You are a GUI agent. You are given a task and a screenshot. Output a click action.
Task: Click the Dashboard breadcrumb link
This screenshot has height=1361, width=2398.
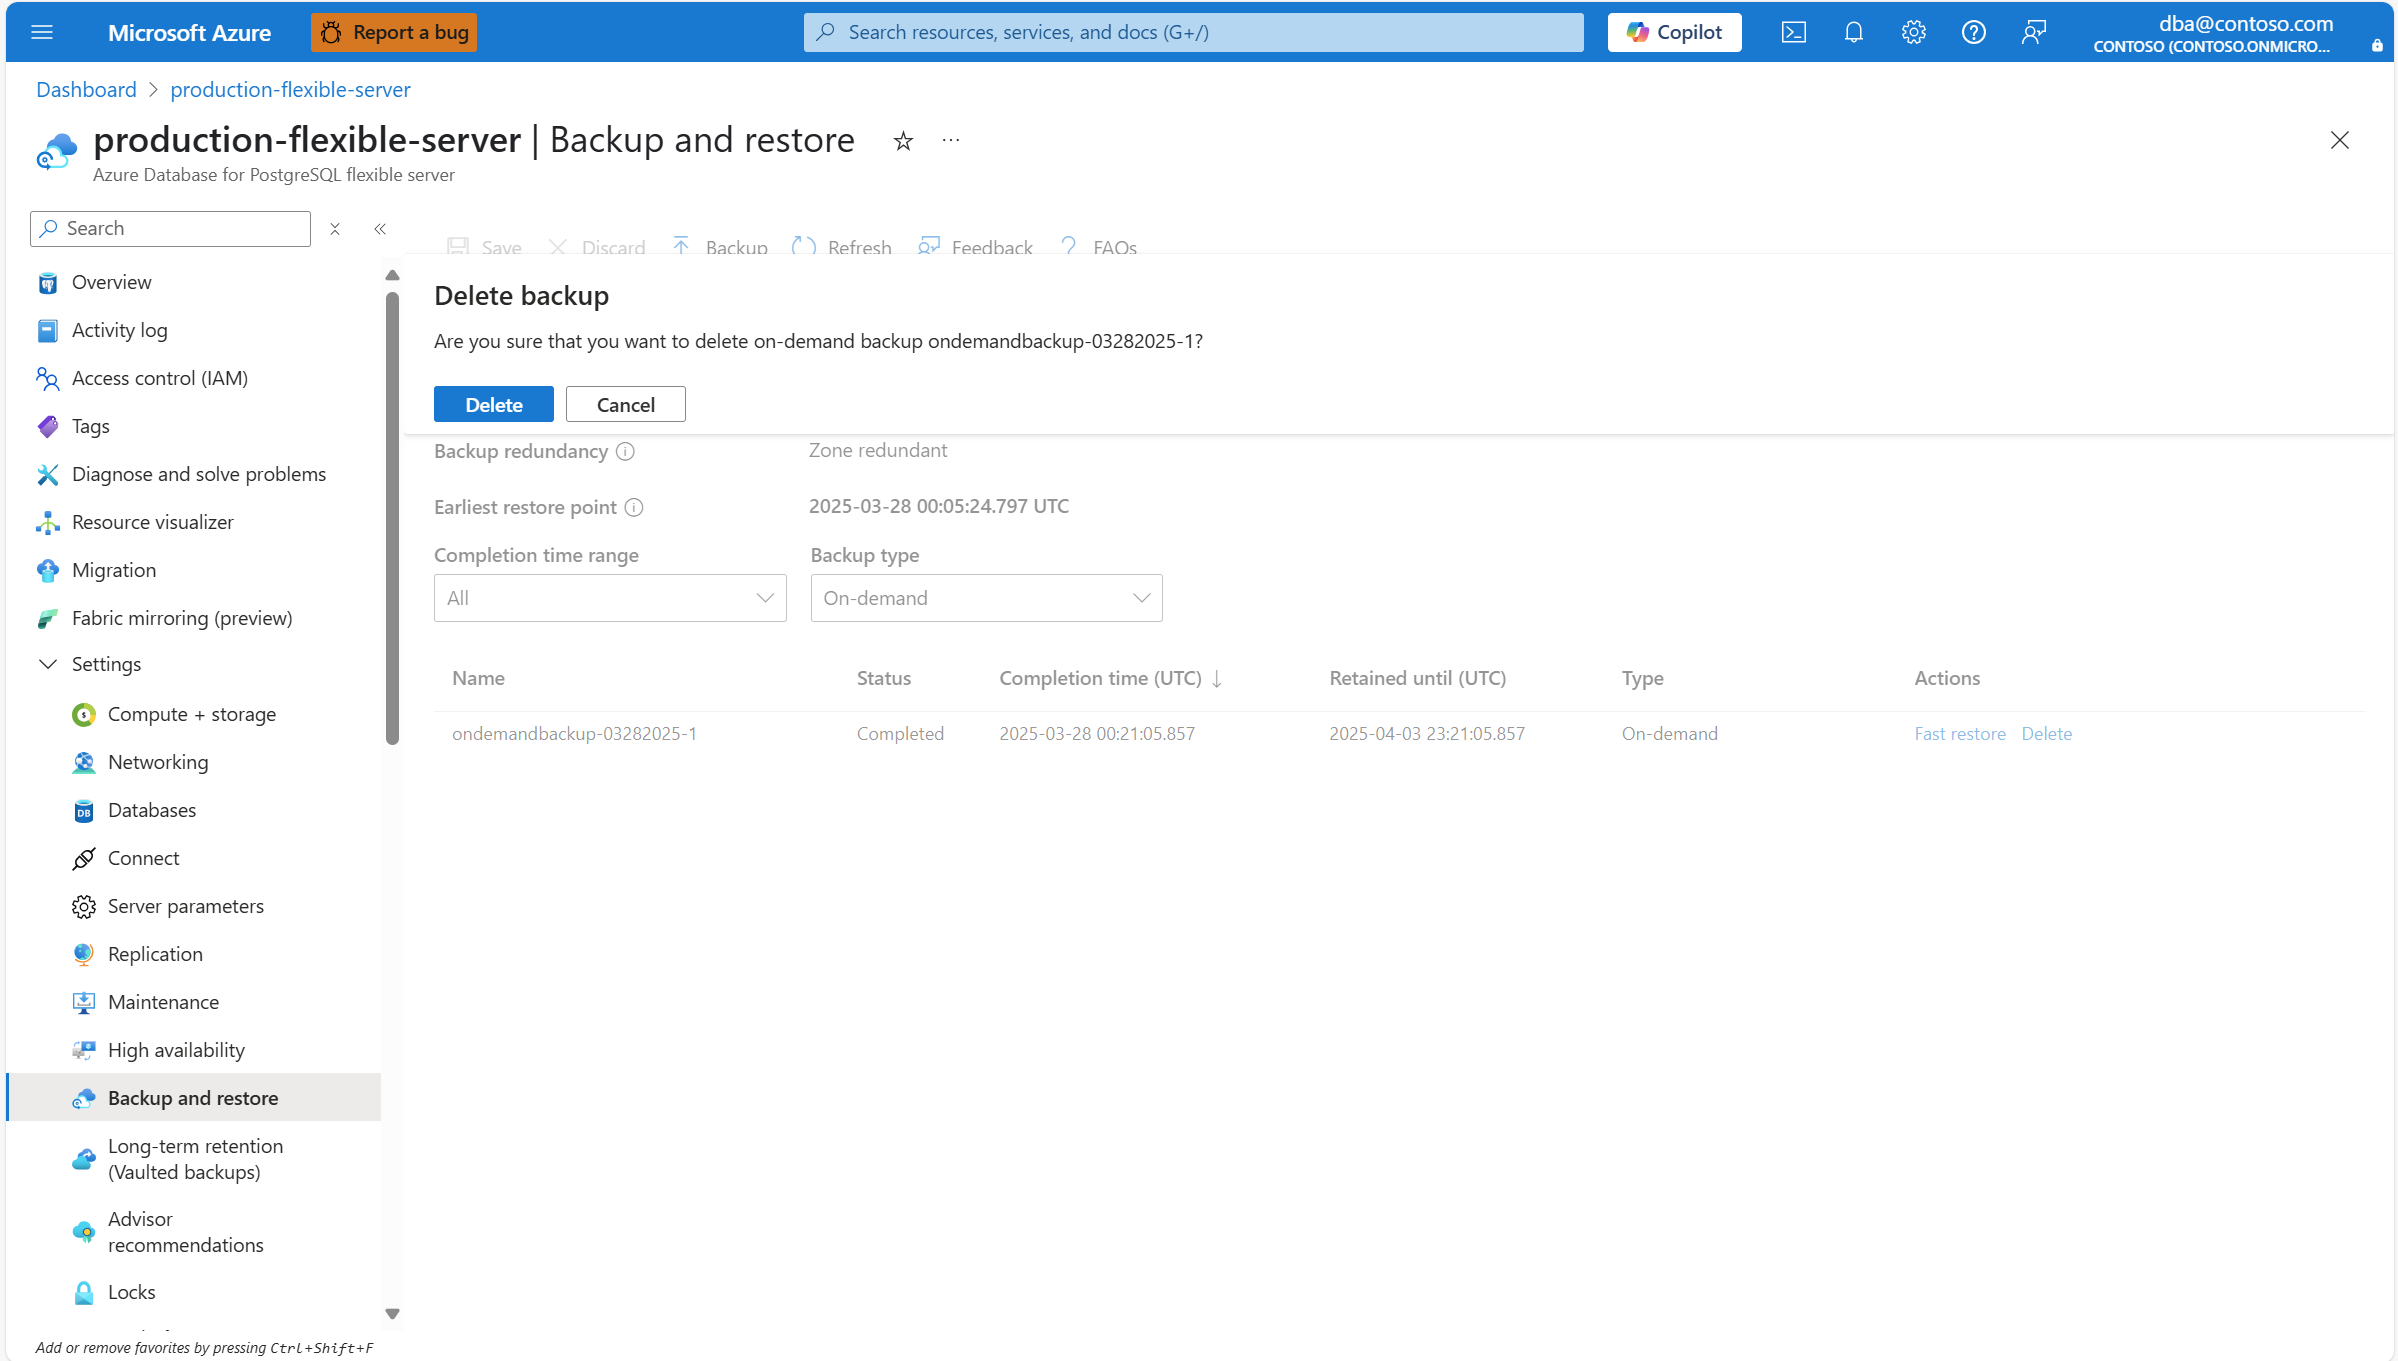(86, 89)
